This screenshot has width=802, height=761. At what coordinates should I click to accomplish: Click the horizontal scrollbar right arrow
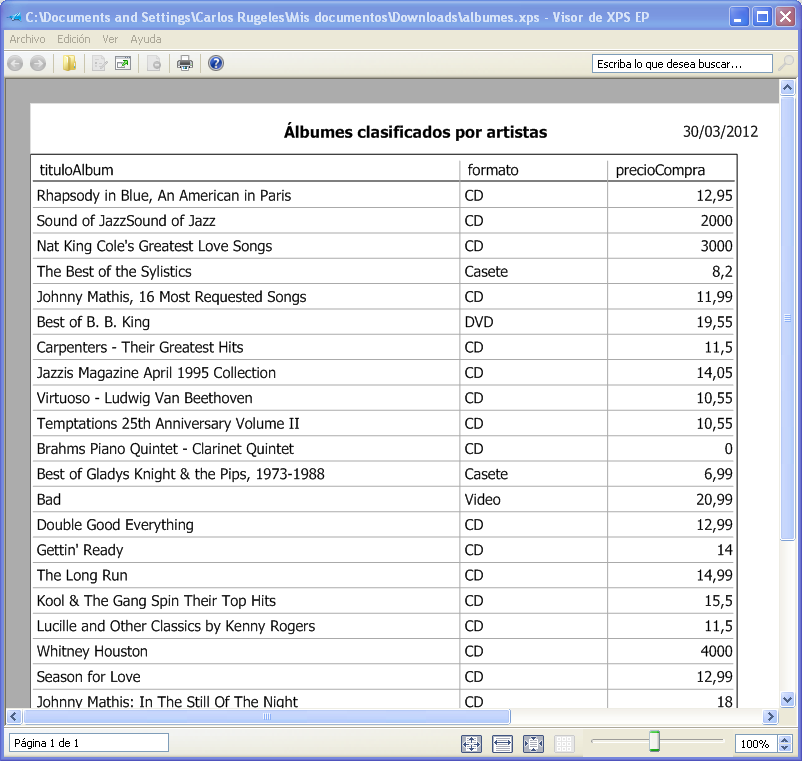pos(770,717)
